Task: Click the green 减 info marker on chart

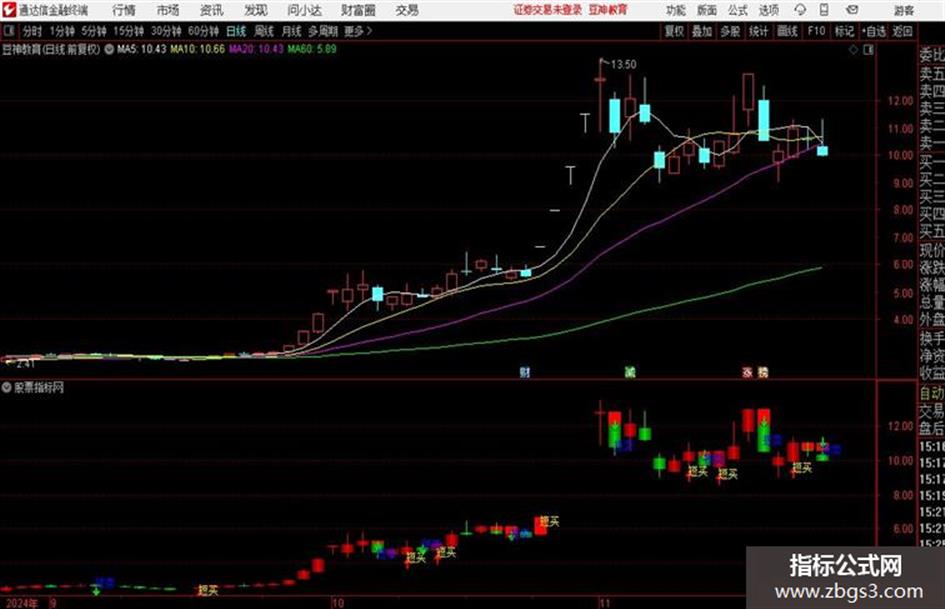Action: tap(630, 372)
